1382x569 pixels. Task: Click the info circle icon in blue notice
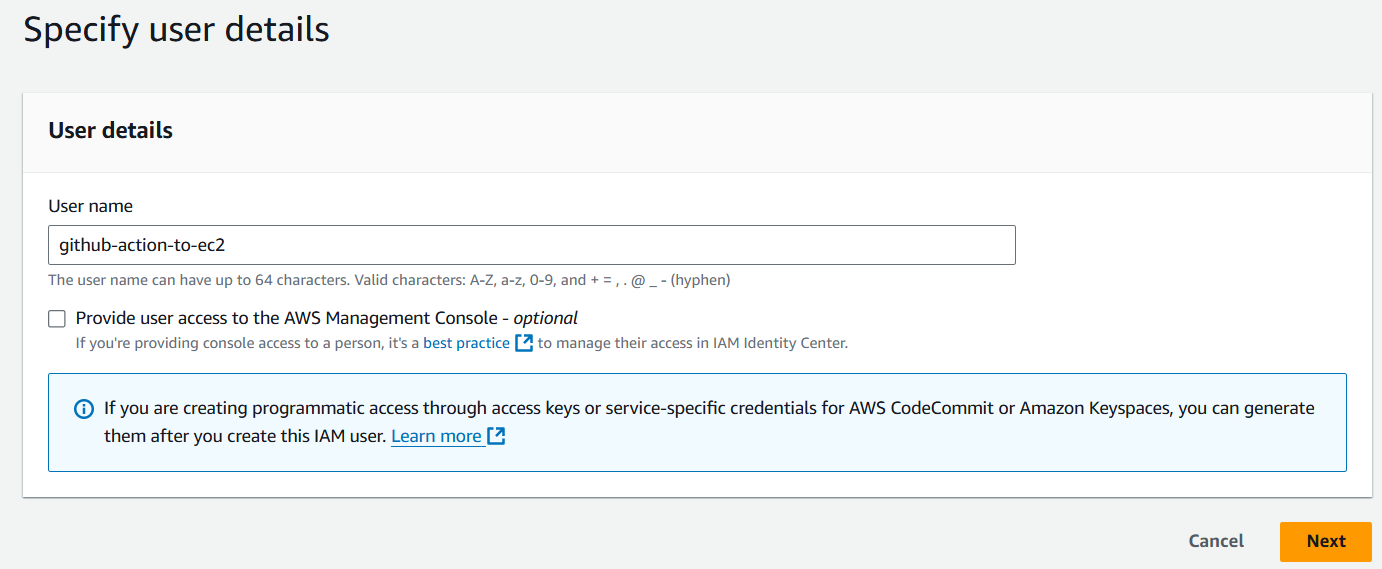(x=84, y=409)
